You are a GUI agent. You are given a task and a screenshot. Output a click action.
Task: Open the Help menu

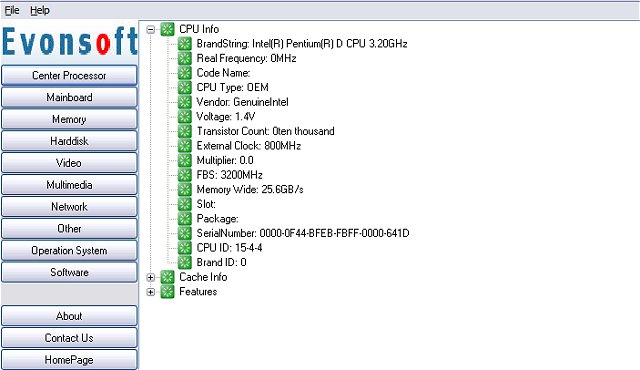tap(40, 10)
